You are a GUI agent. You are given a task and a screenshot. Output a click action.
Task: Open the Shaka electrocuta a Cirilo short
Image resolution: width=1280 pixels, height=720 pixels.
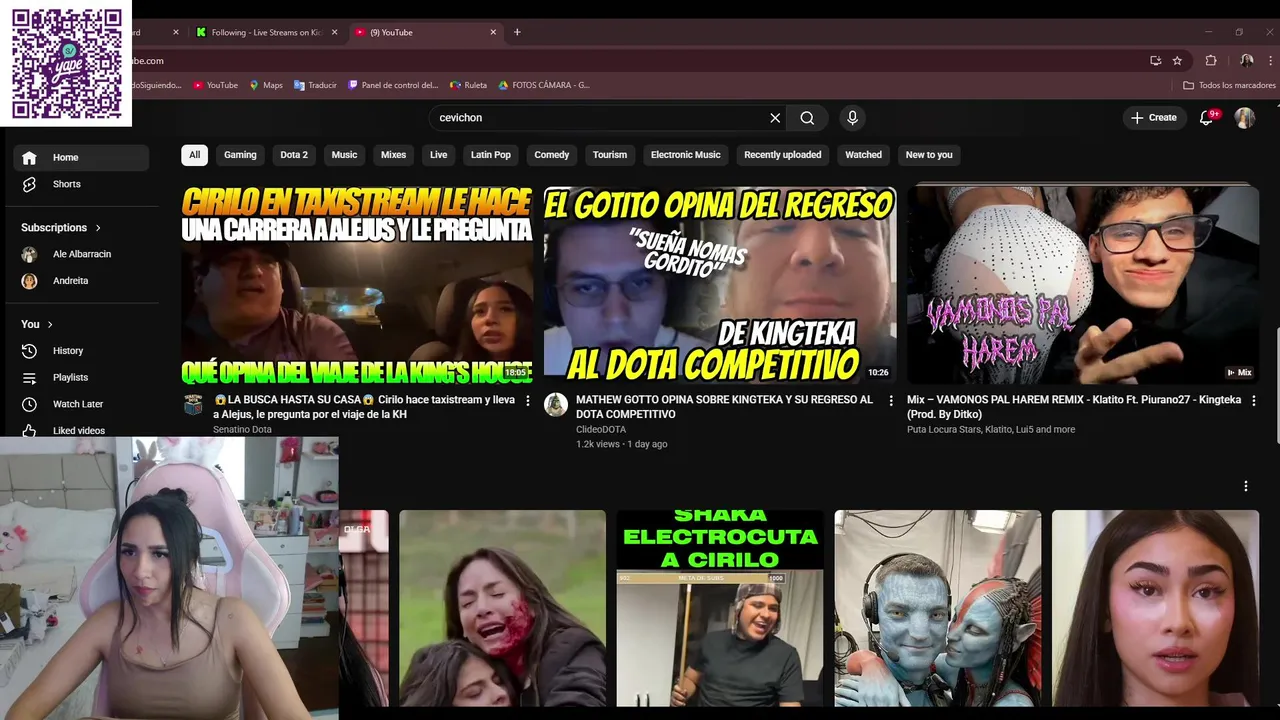(720, 608)
